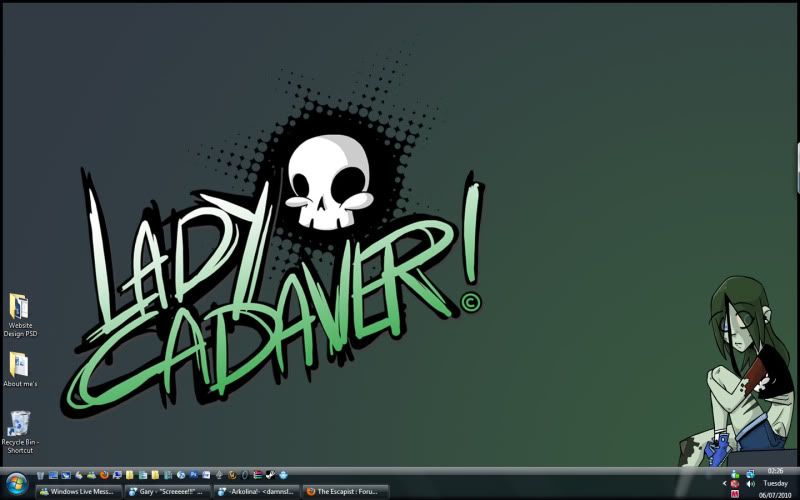800x500 pixels.
Task: Expand hidden tray icons with the chevron
Action: click(x=724, y=484)
